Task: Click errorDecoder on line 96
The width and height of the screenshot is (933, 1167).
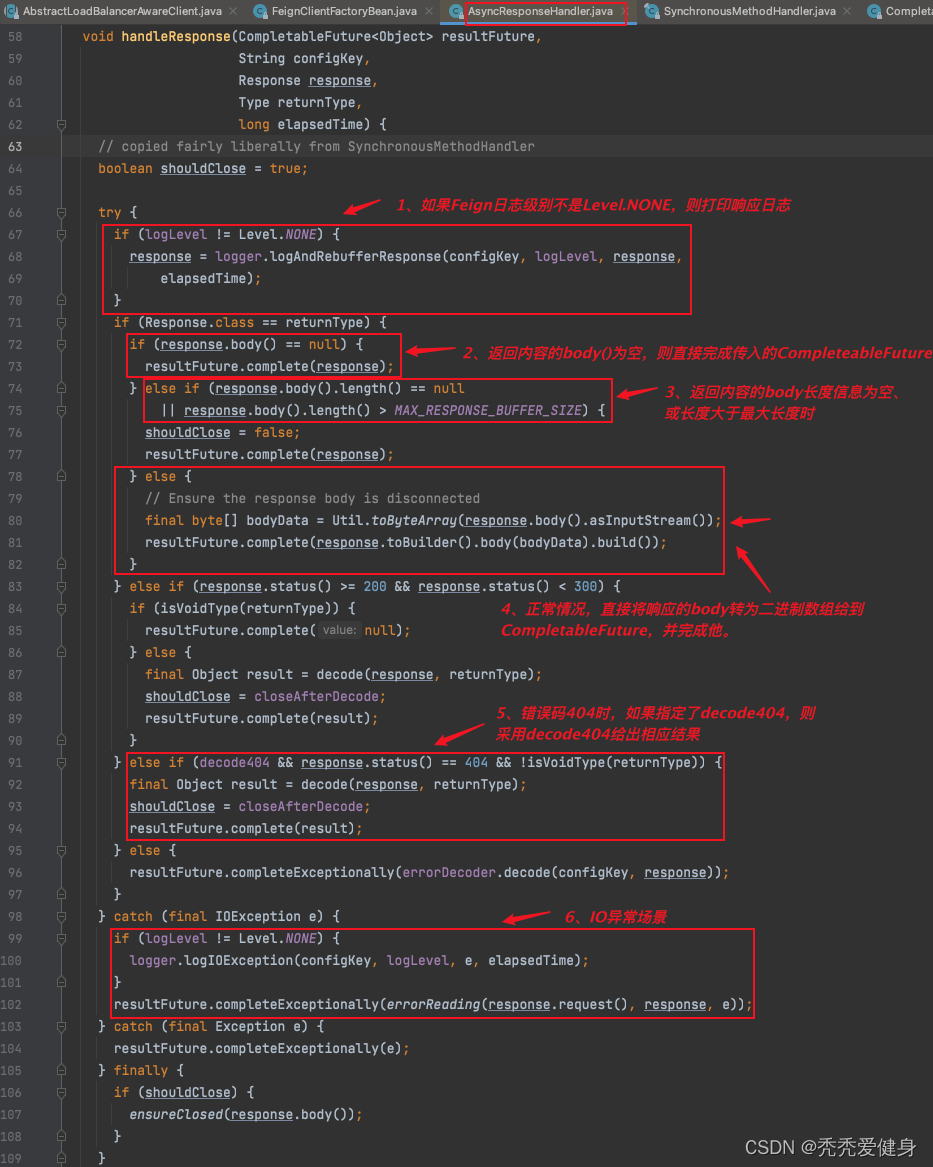Action: click(x=449, y=873)
